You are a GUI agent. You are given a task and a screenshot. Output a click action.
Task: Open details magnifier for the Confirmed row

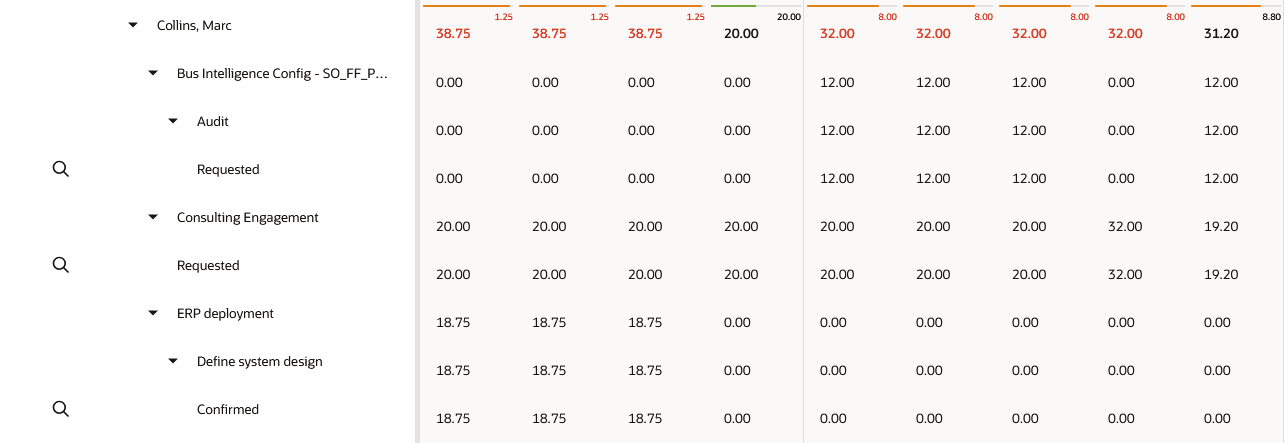click(60, 409)
